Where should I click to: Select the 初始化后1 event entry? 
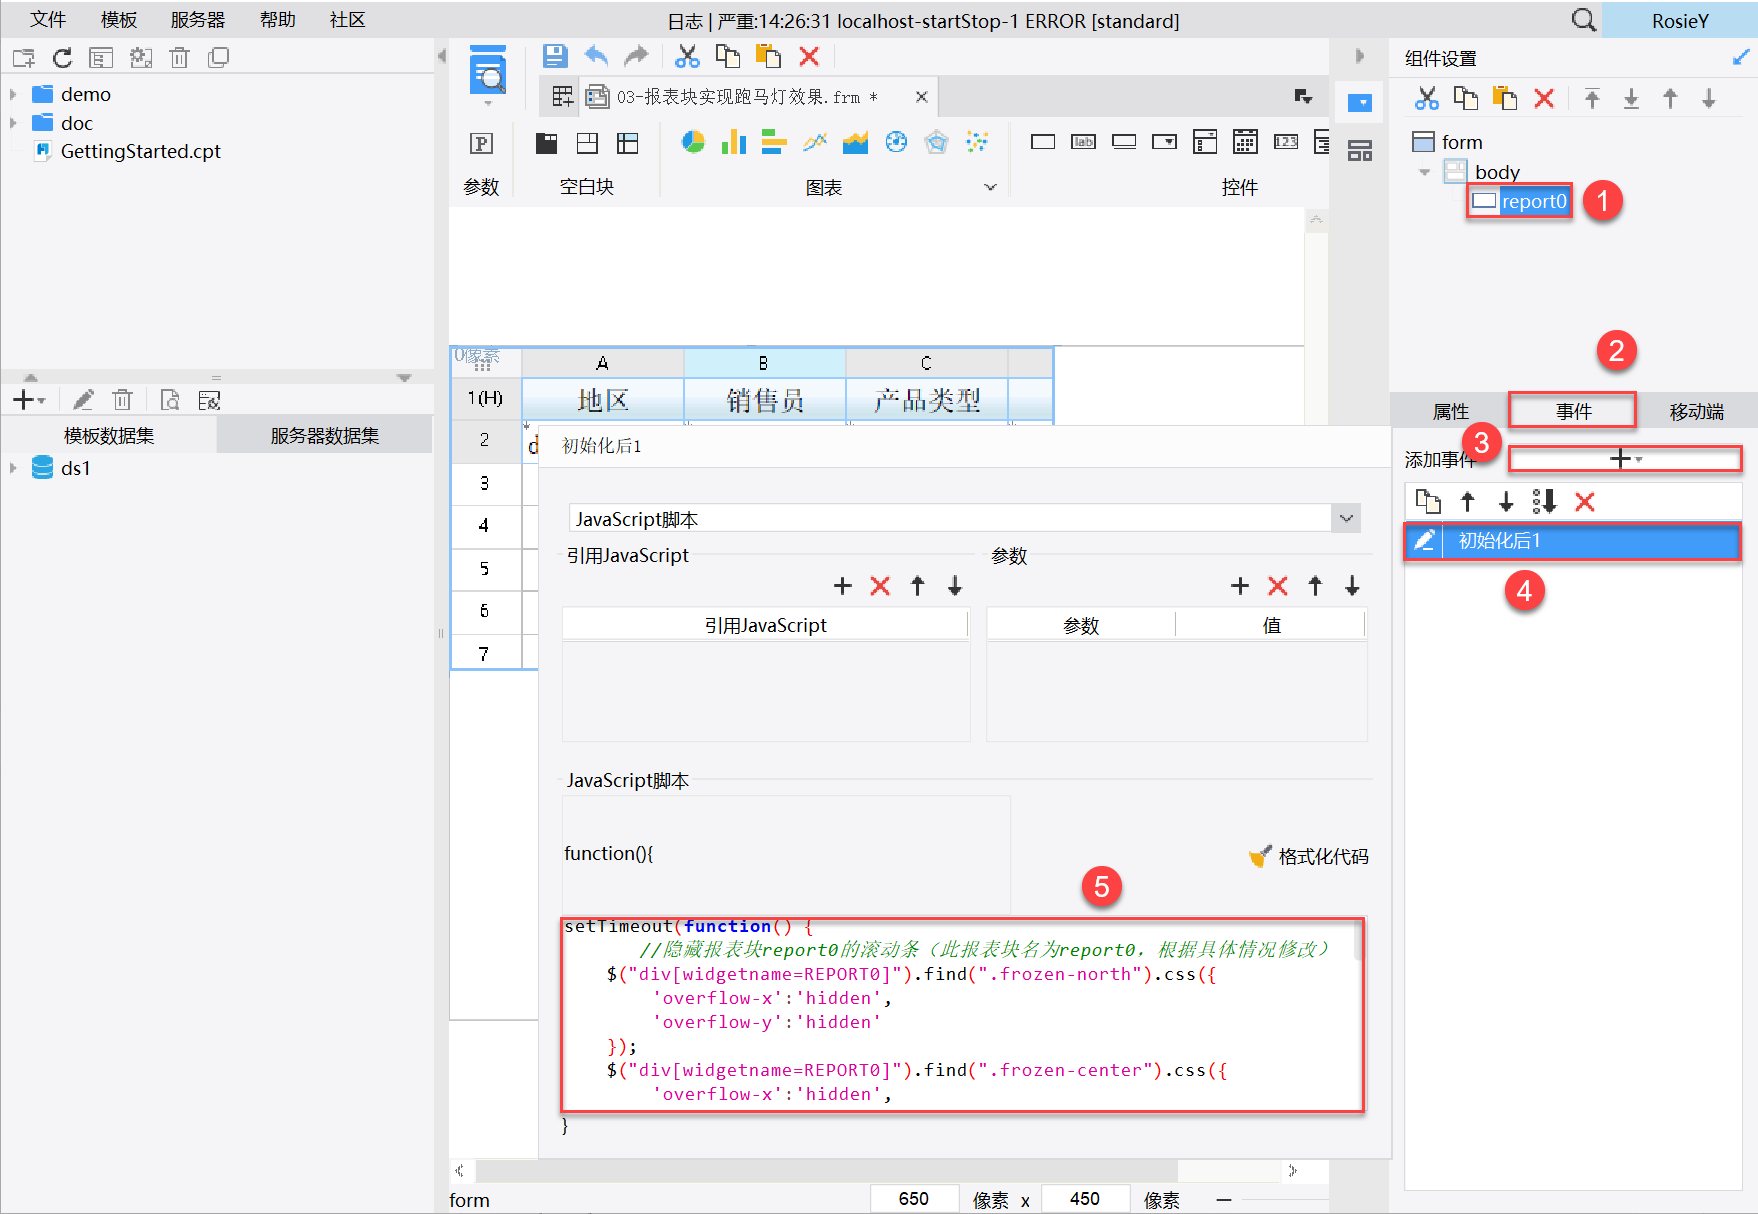1572,541
